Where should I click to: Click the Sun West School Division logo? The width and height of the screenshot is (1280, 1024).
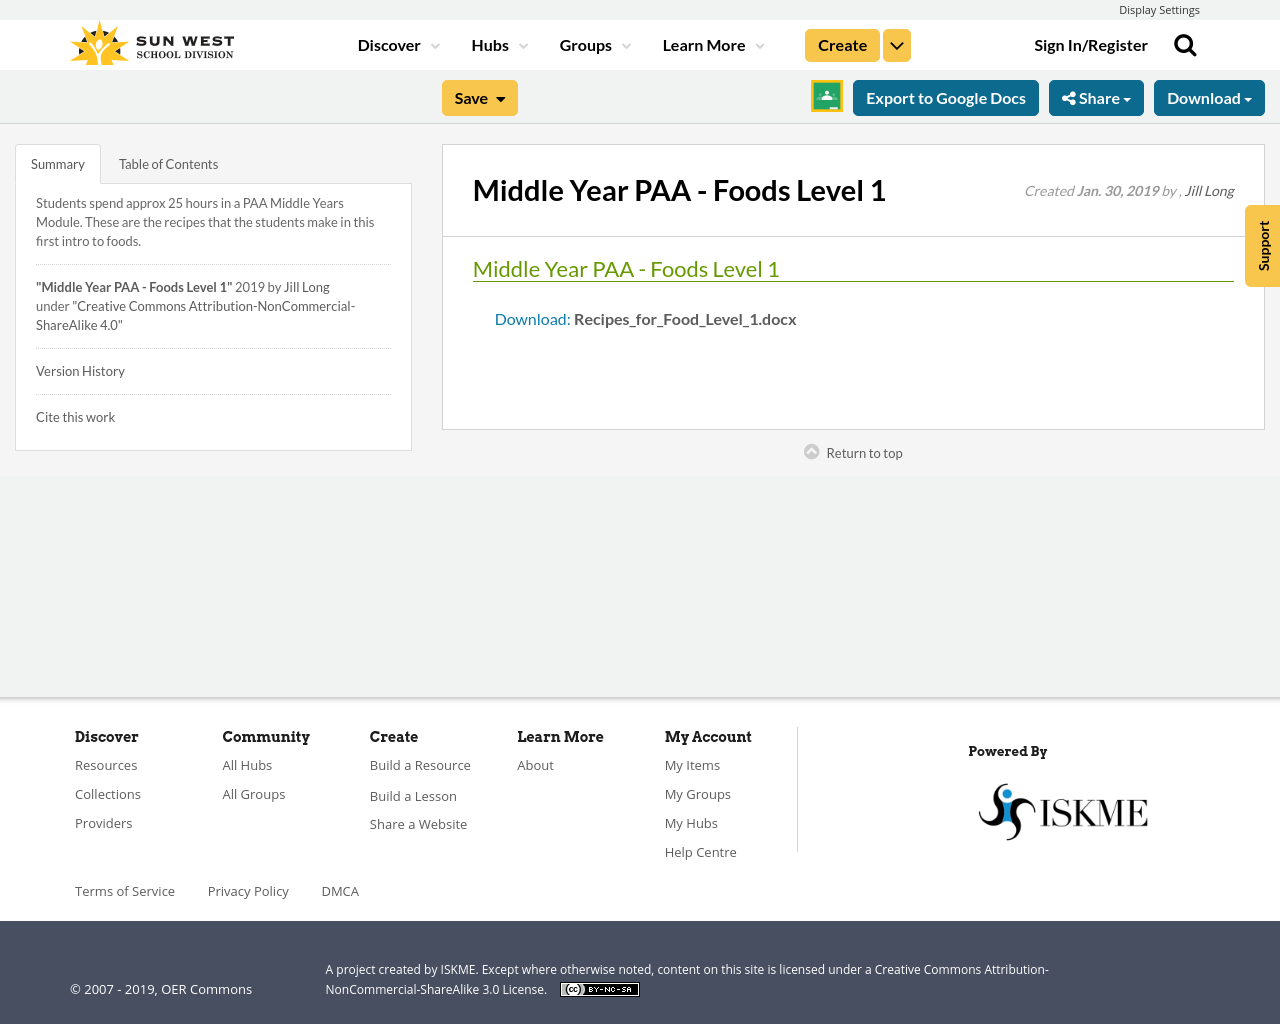(x=150, y=41)
